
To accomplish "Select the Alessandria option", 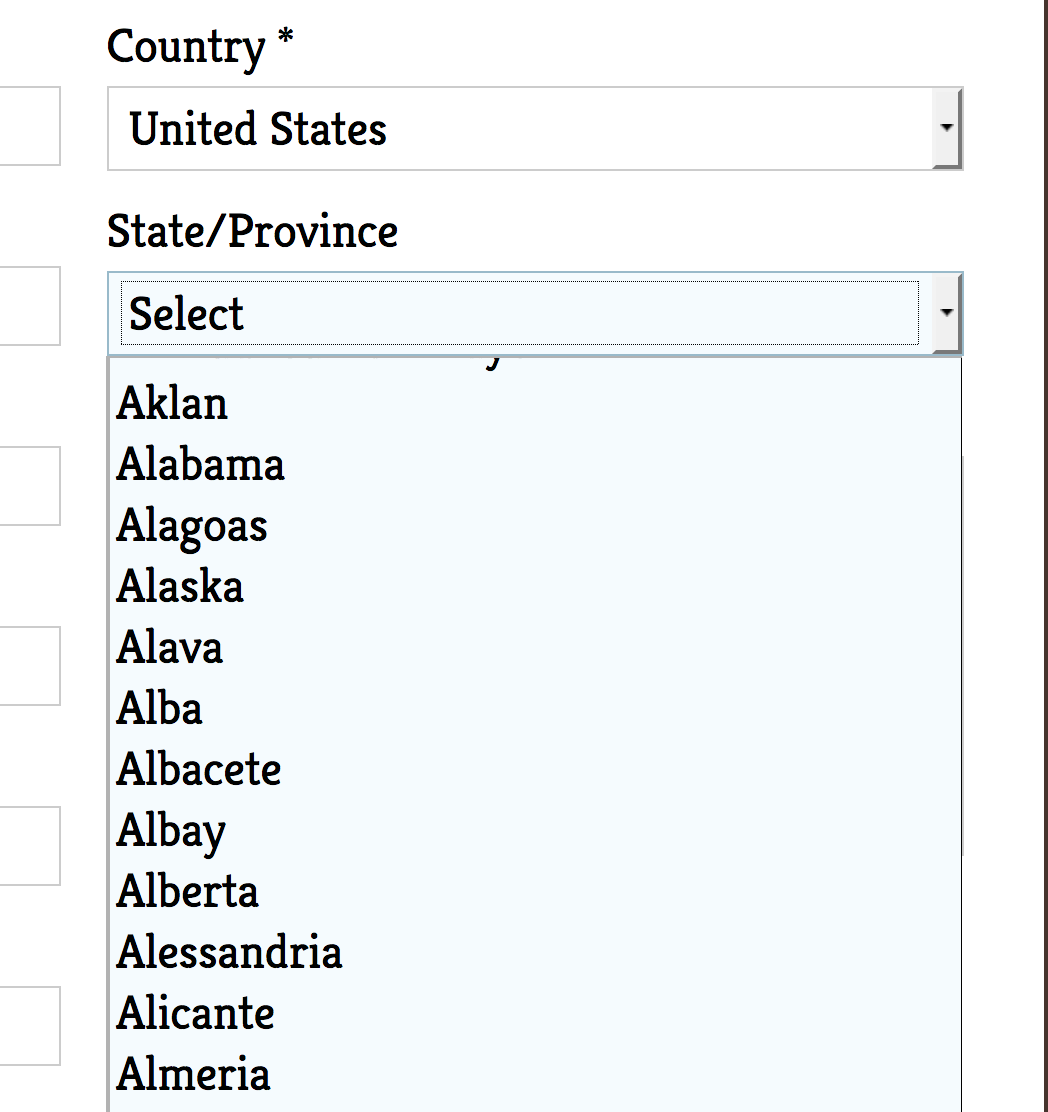I will point(229,952).
